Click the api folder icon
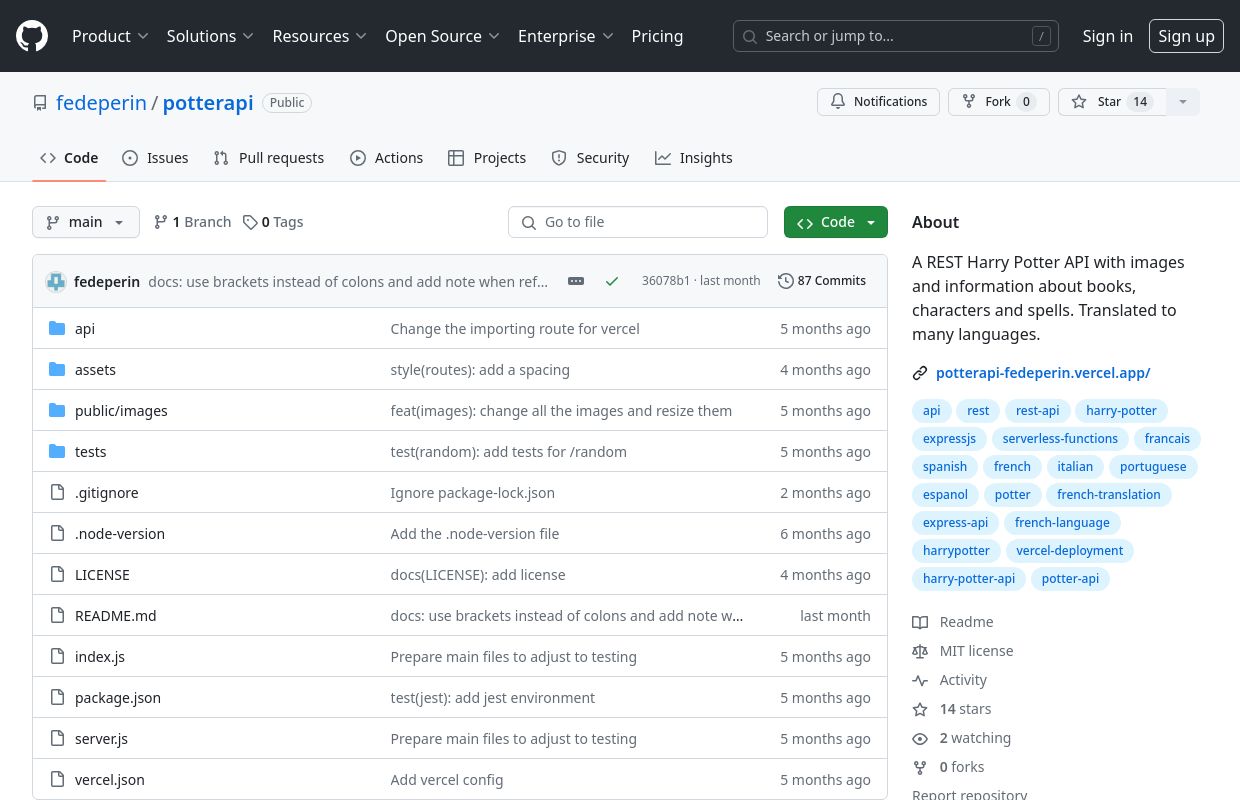This screenshot has height=800, width=1240. coord(57,329)
